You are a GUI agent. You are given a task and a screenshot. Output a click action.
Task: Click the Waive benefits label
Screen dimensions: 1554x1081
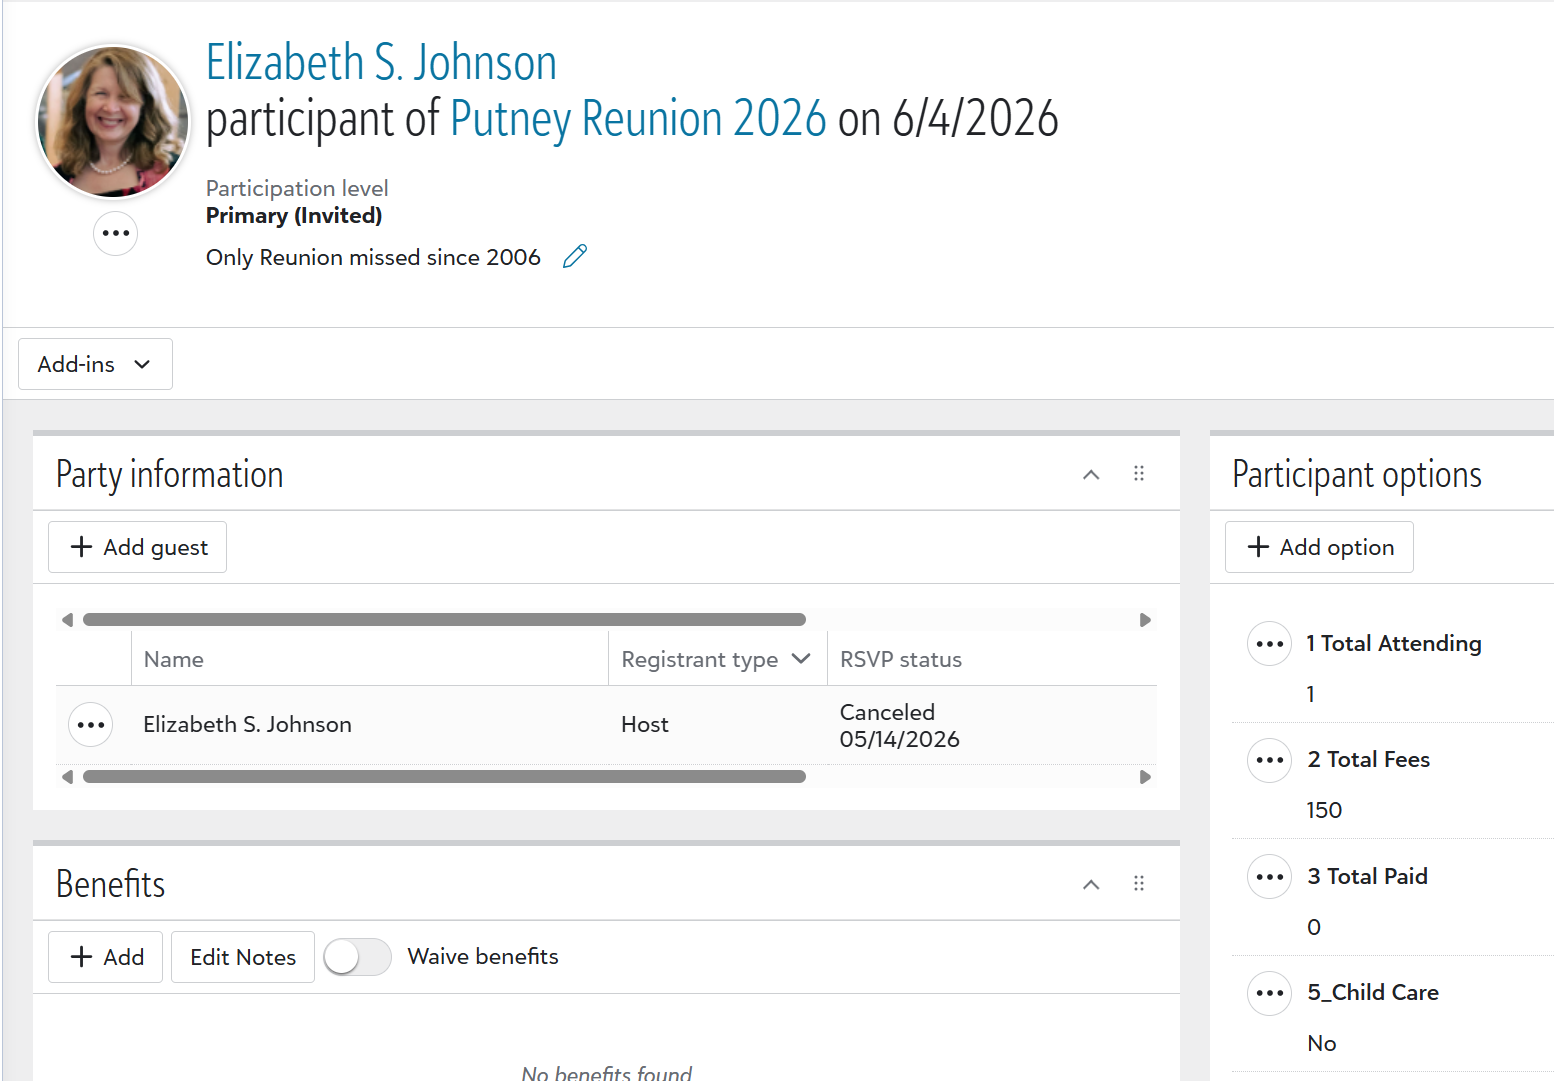click(x=483, y=957)
